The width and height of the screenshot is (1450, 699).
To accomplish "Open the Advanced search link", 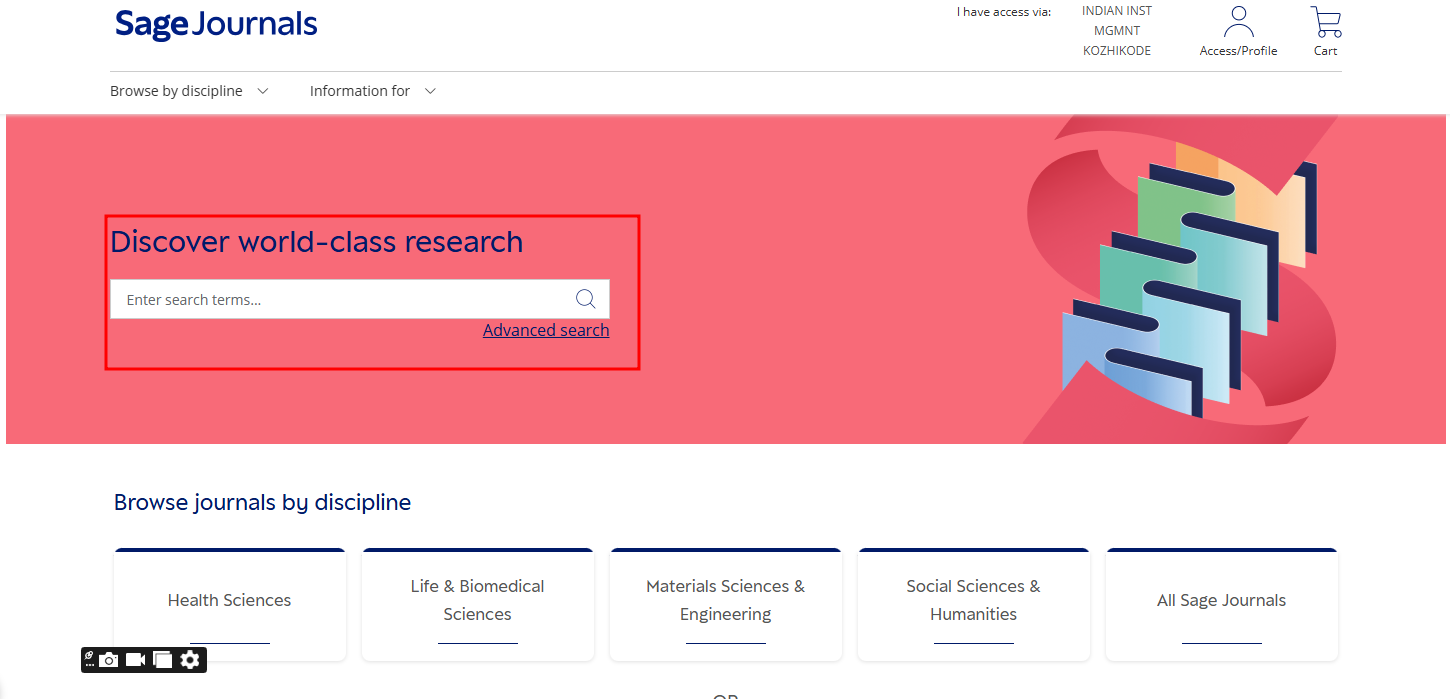I will [545, 330].
